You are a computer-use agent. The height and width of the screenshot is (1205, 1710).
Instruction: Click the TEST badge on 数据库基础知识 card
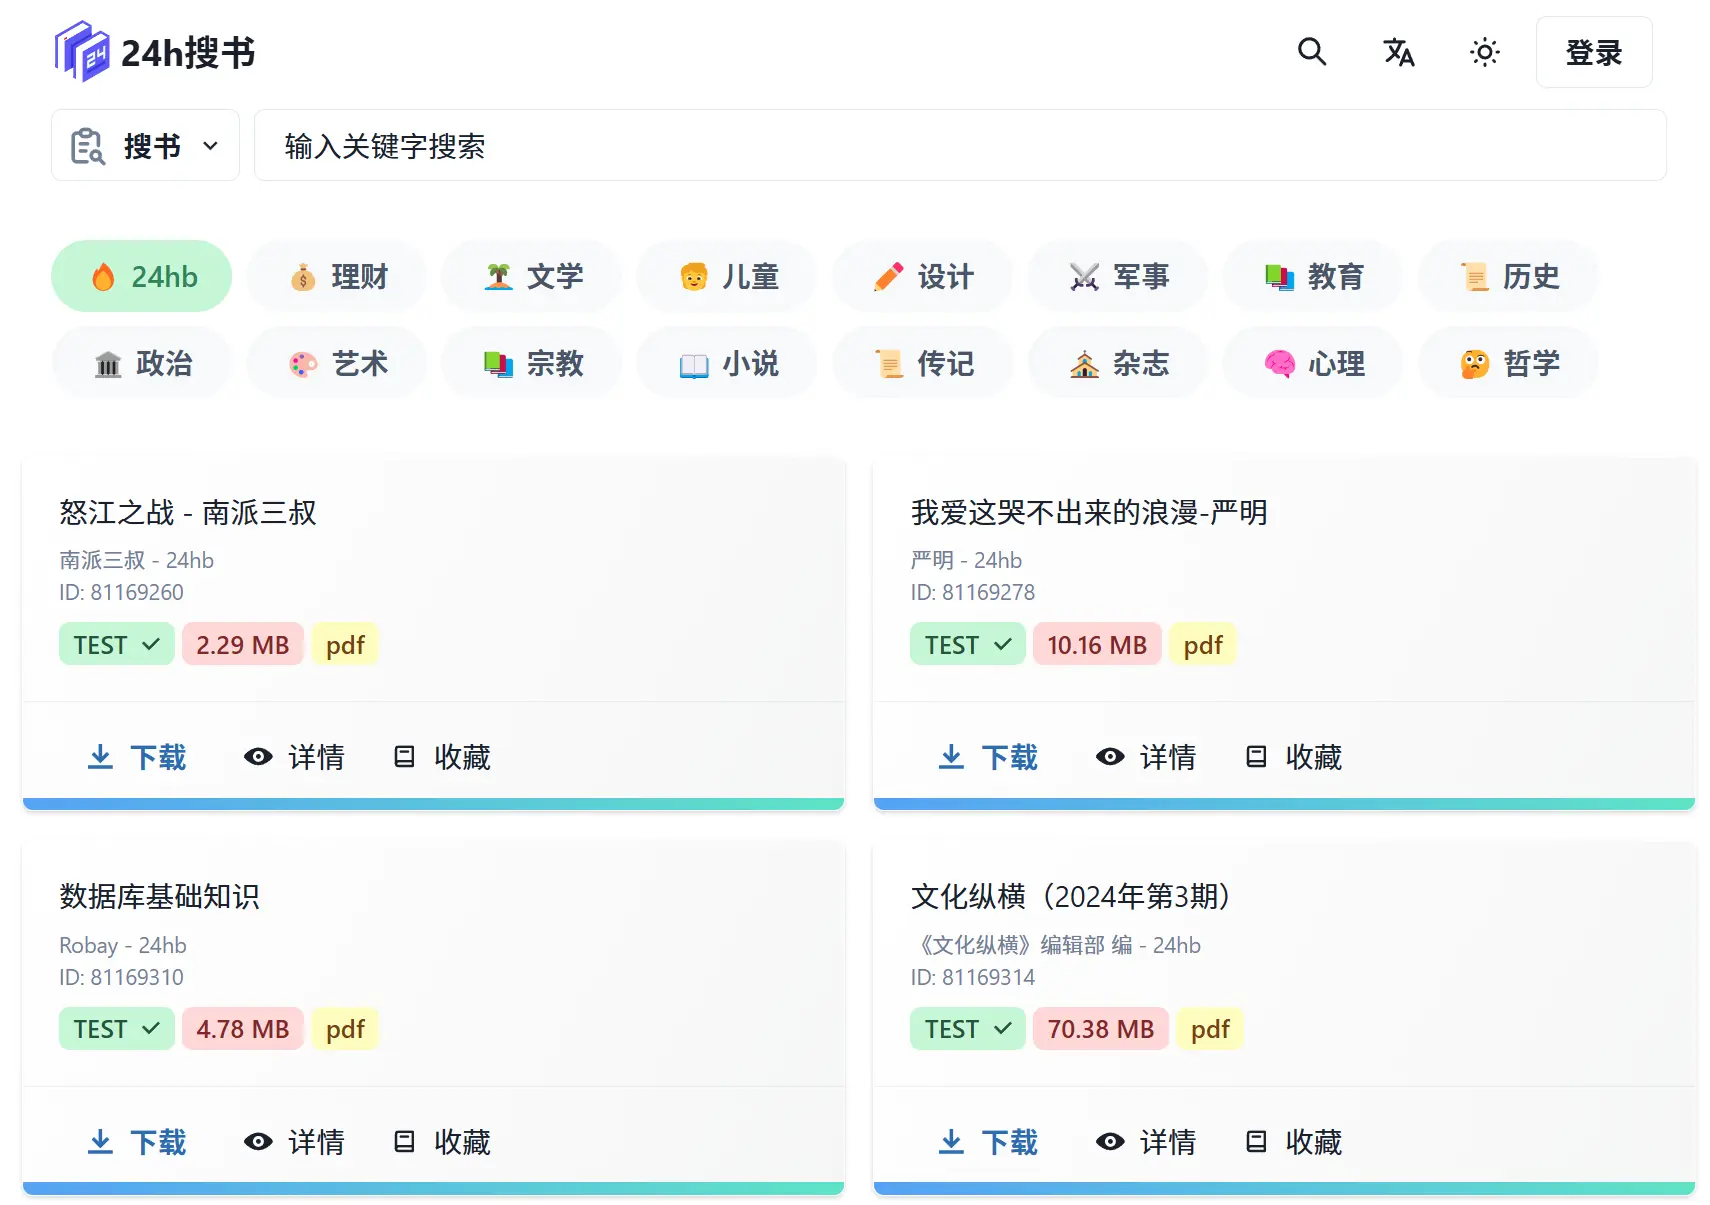pyautogui.click(x=116, y=1028)
